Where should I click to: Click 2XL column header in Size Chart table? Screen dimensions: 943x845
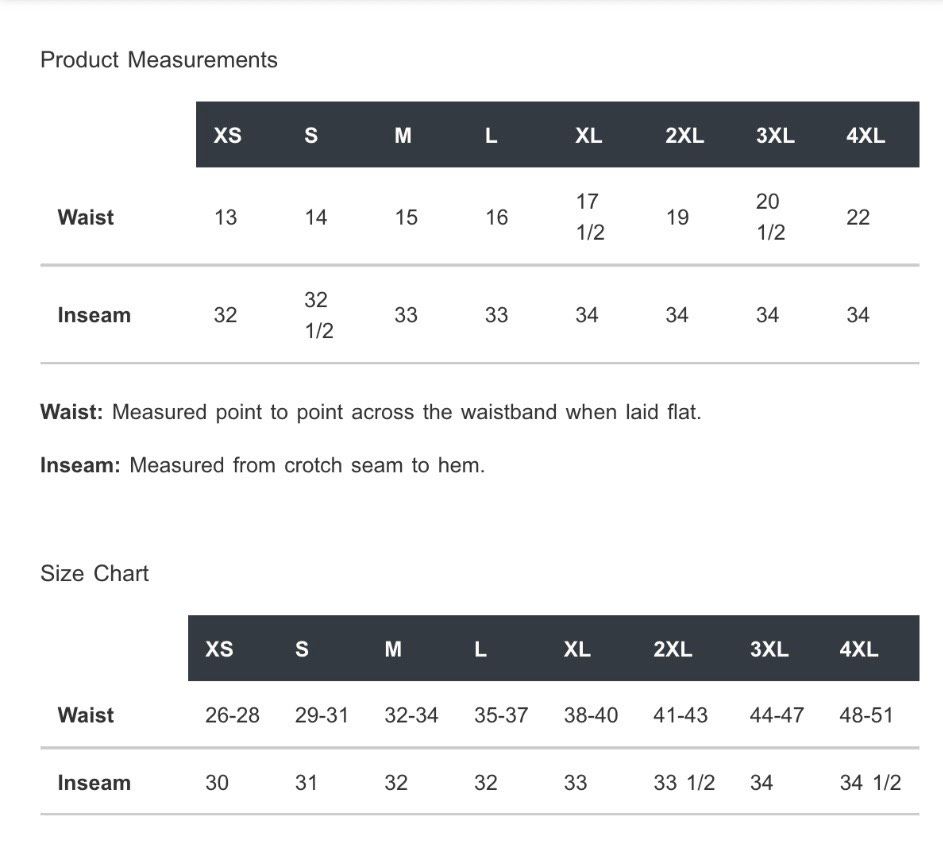(x=673, y=649)
